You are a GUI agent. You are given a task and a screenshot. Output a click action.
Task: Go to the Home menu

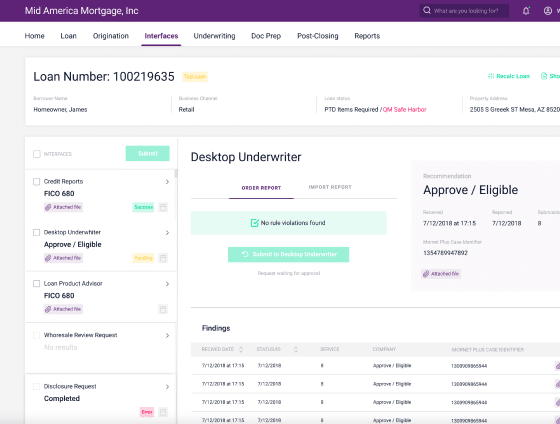point(34,36)
